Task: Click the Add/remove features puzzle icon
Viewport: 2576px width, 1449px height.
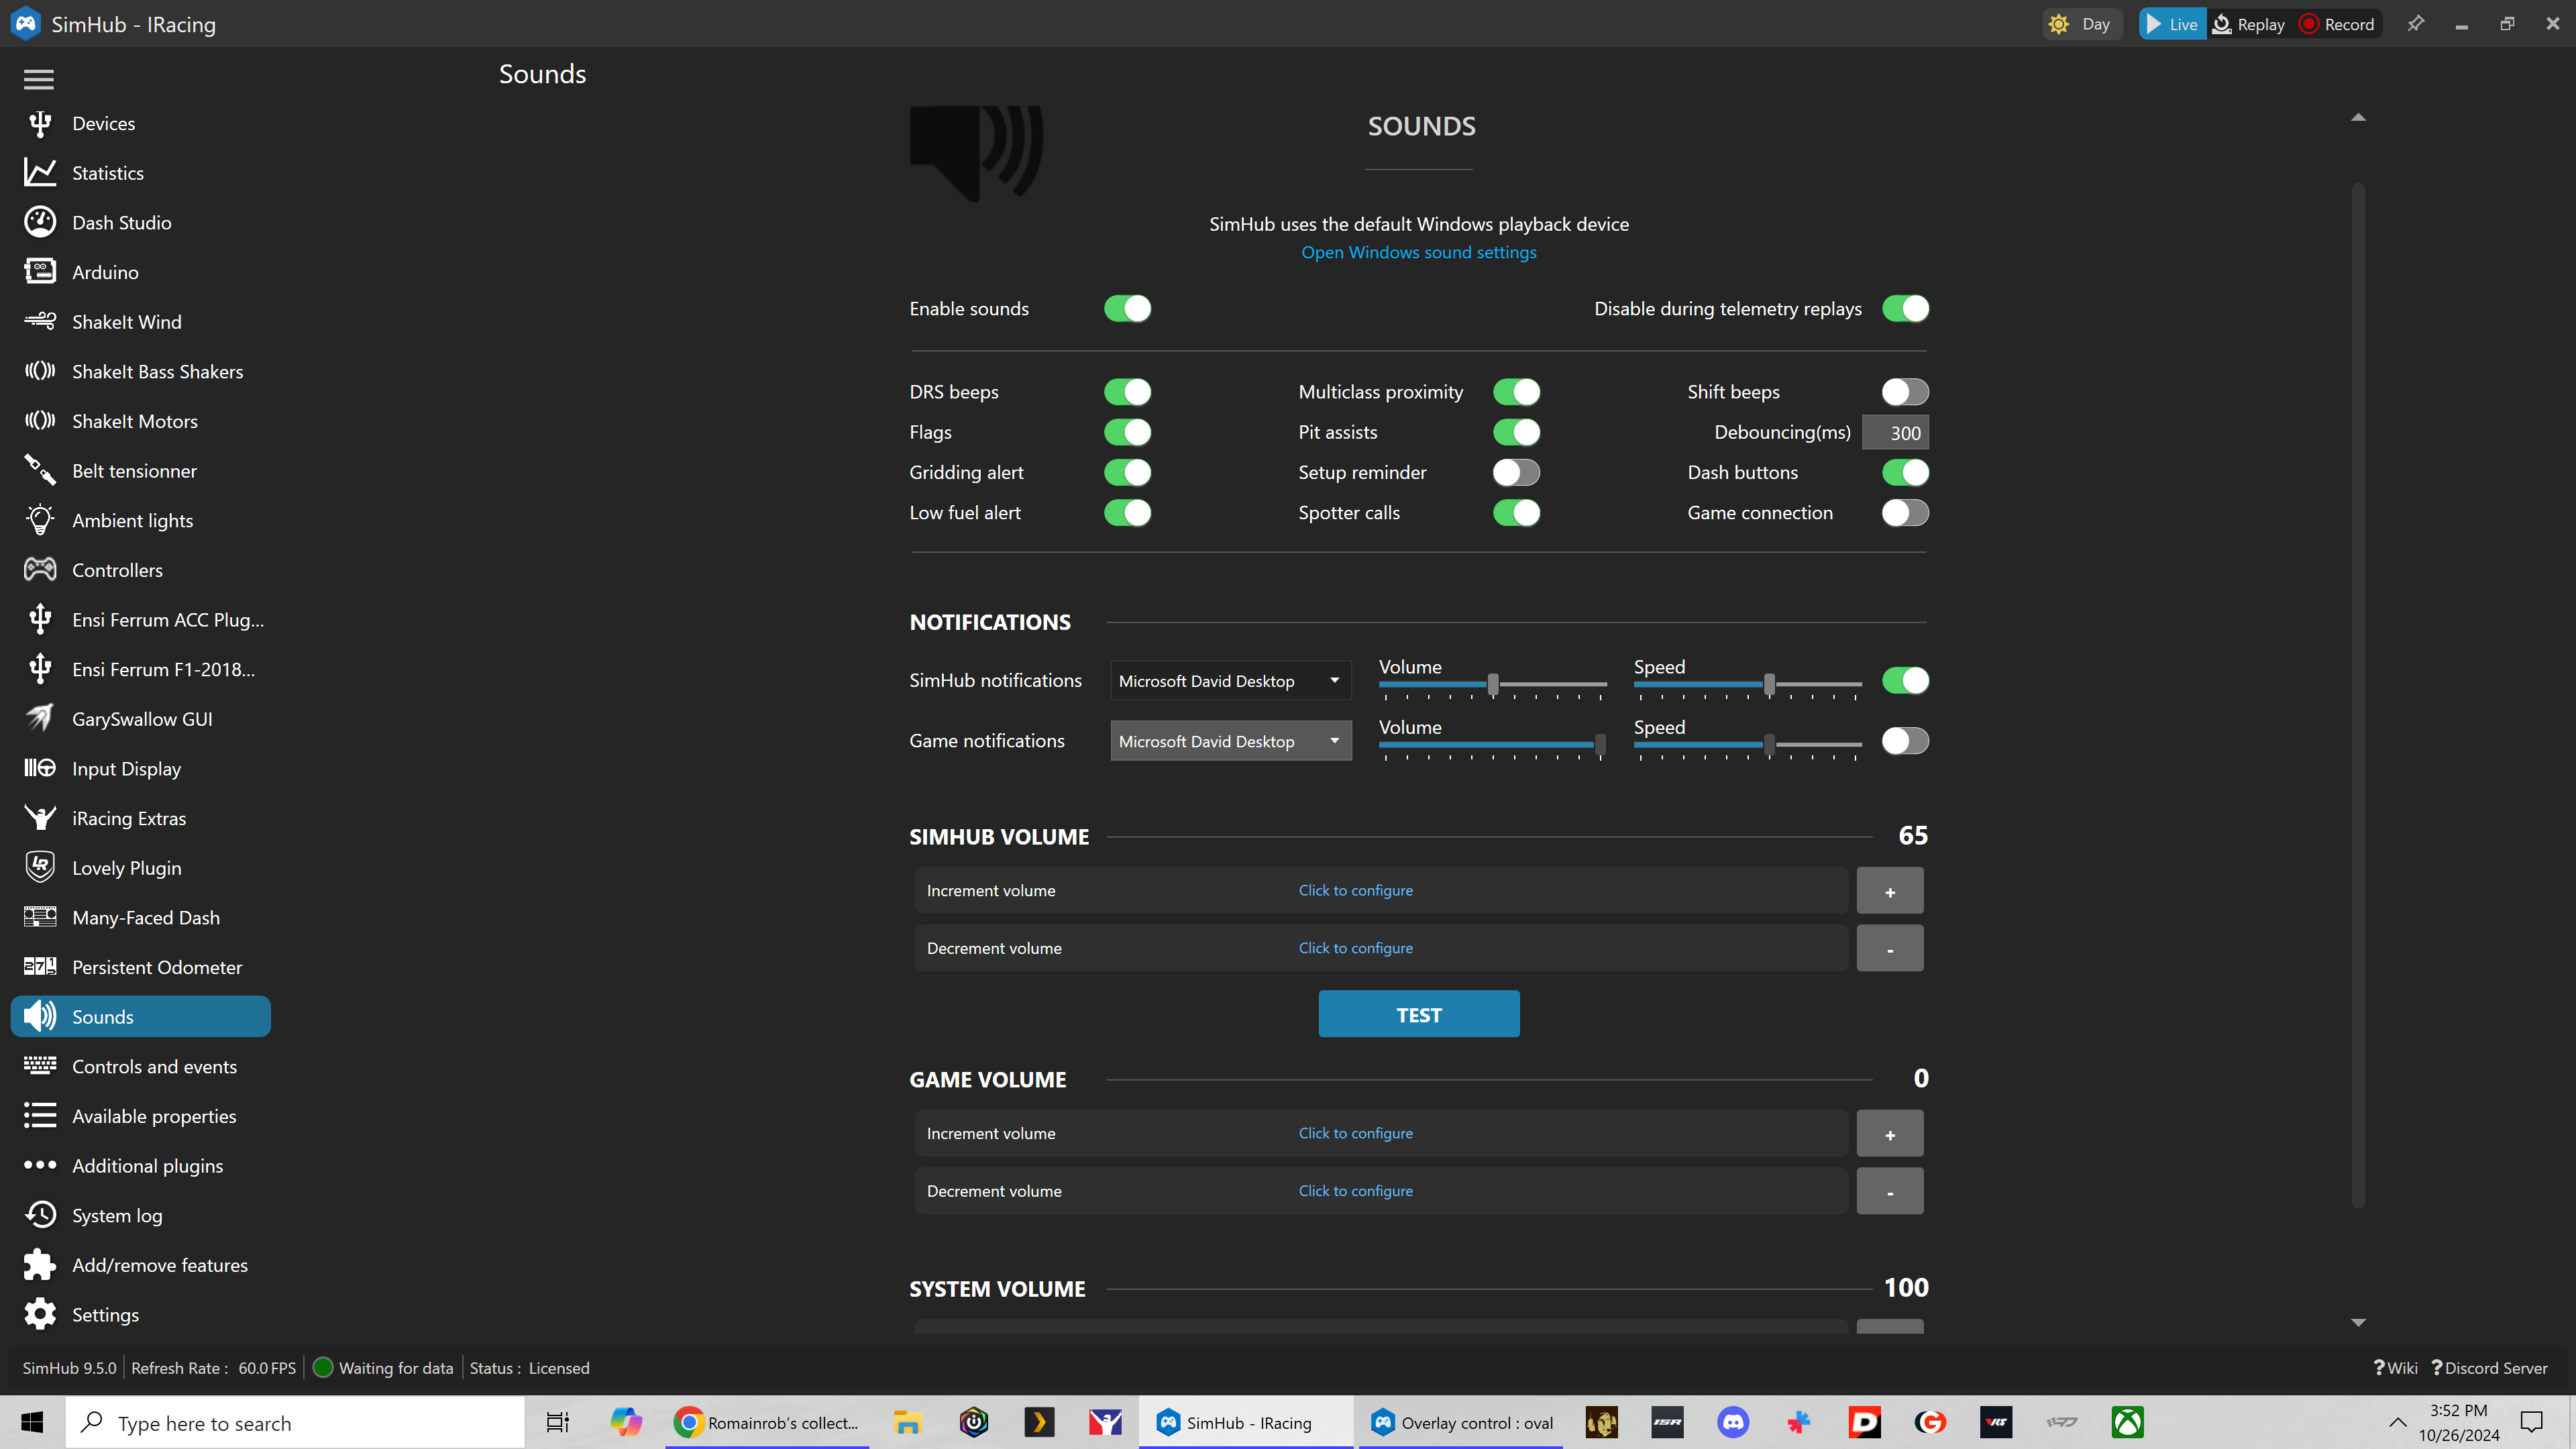Action: 40,1265
